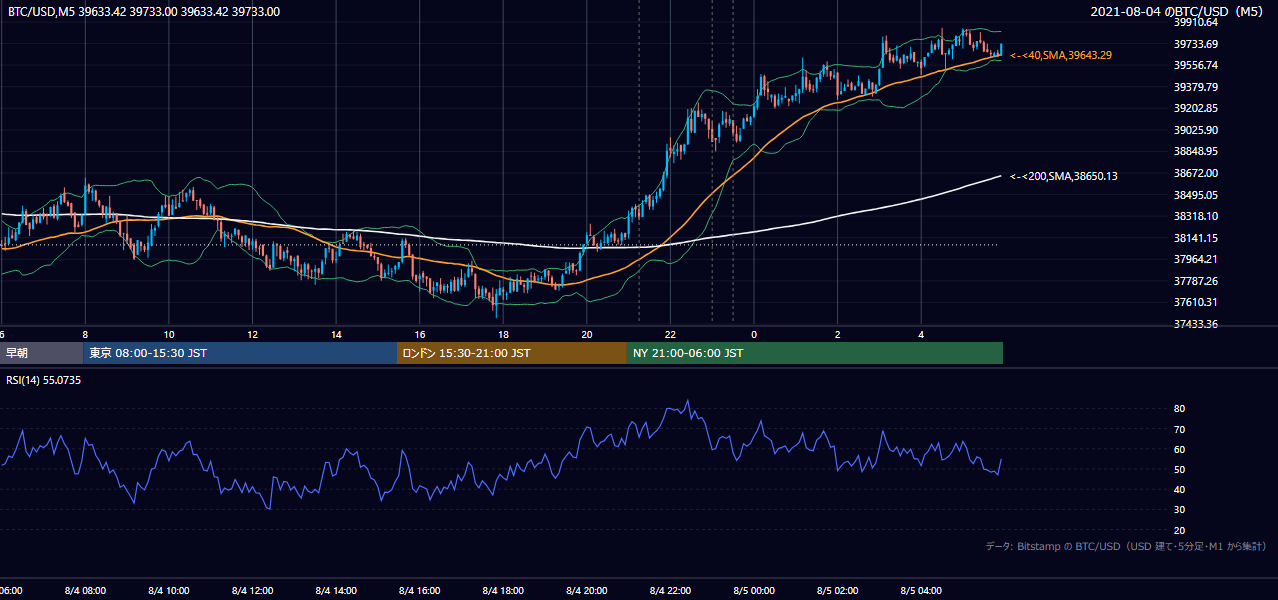Click the RSI(14) 55.0735 indicator label
The width and height of the screenshot is (1278, 600).
coord(46,381)
